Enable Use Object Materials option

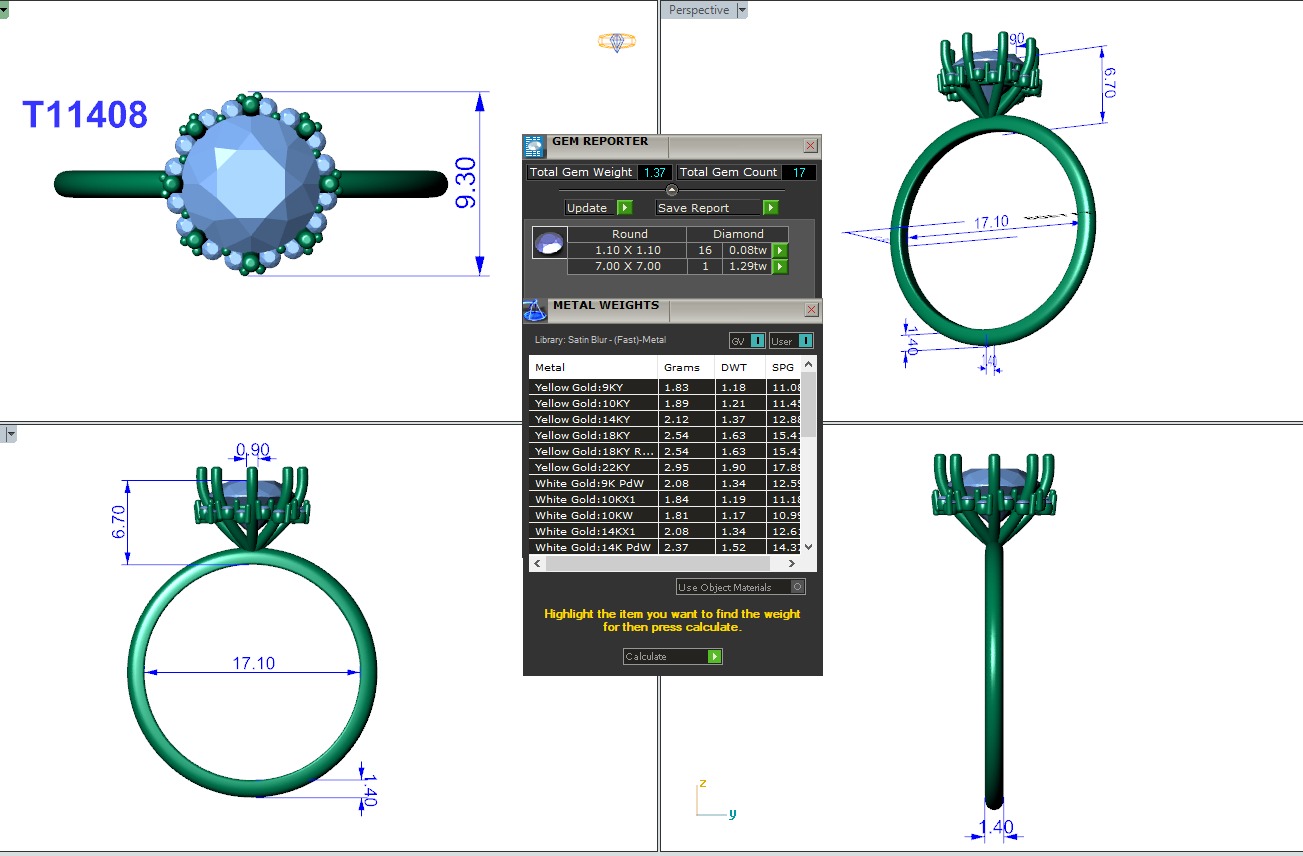pyautogui.click(x=797, y=587)
